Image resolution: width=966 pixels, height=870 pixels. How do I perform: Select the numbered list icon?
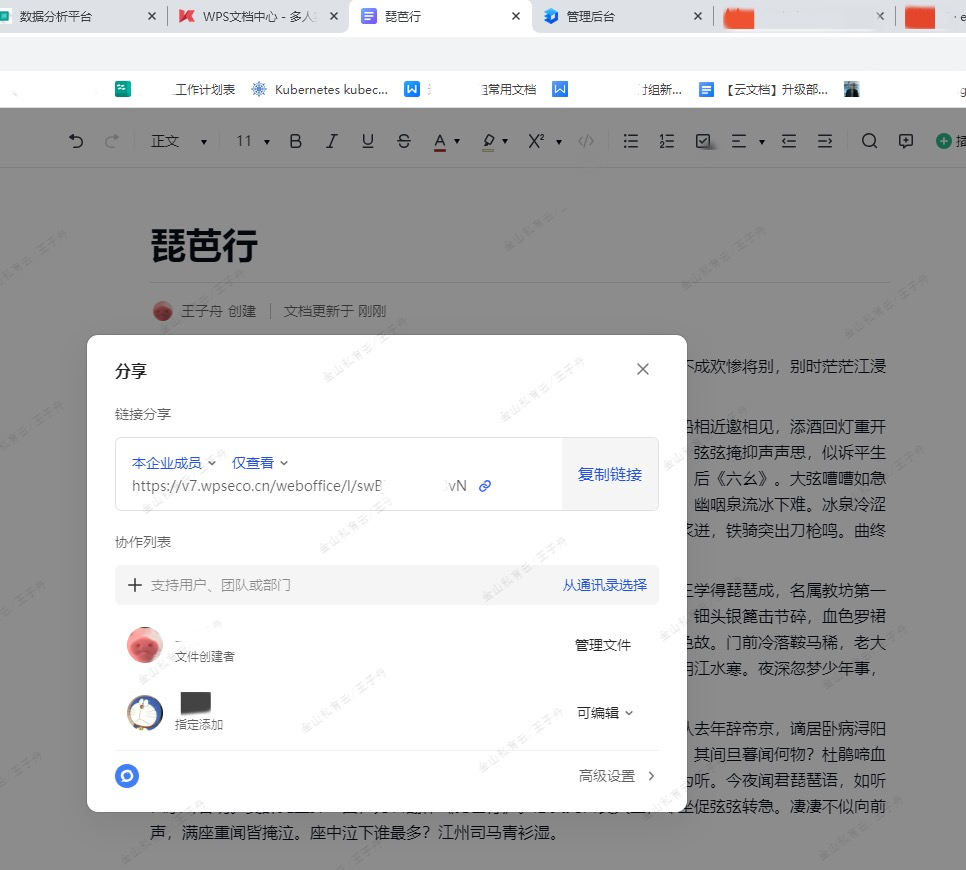pyautogui.click(x=667, y=141)
